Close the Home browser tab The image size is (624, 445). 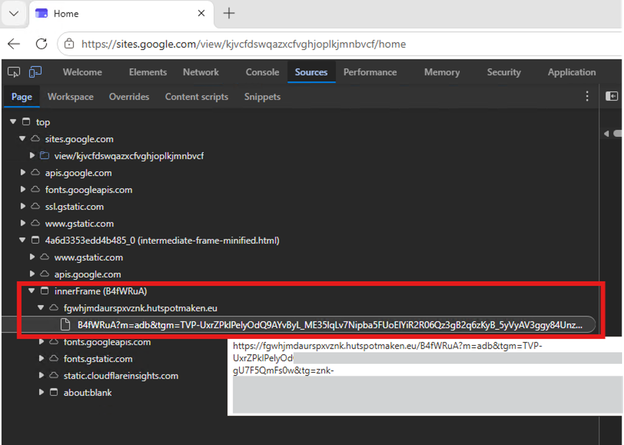click(x=201, y=13)
